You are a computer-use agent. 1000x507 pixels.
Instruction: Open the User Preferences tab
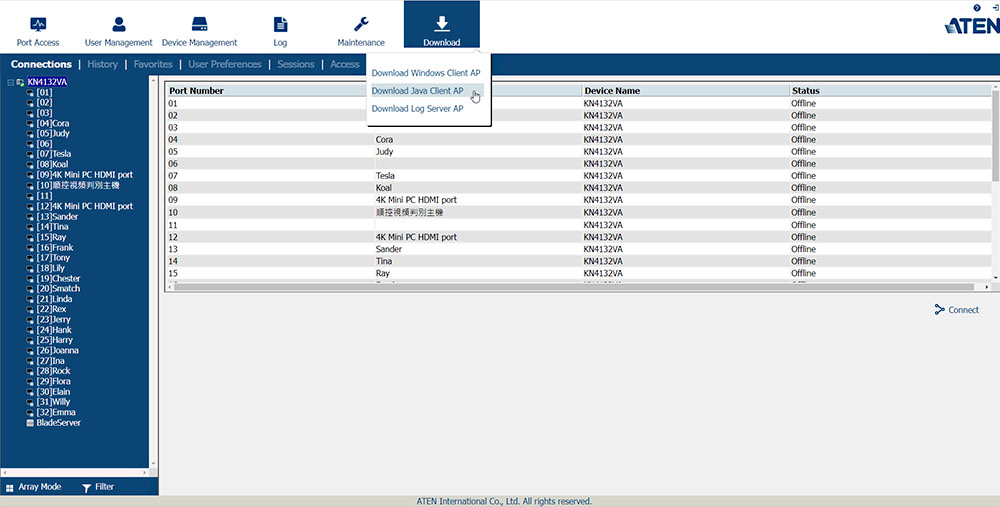click(225, 64)
